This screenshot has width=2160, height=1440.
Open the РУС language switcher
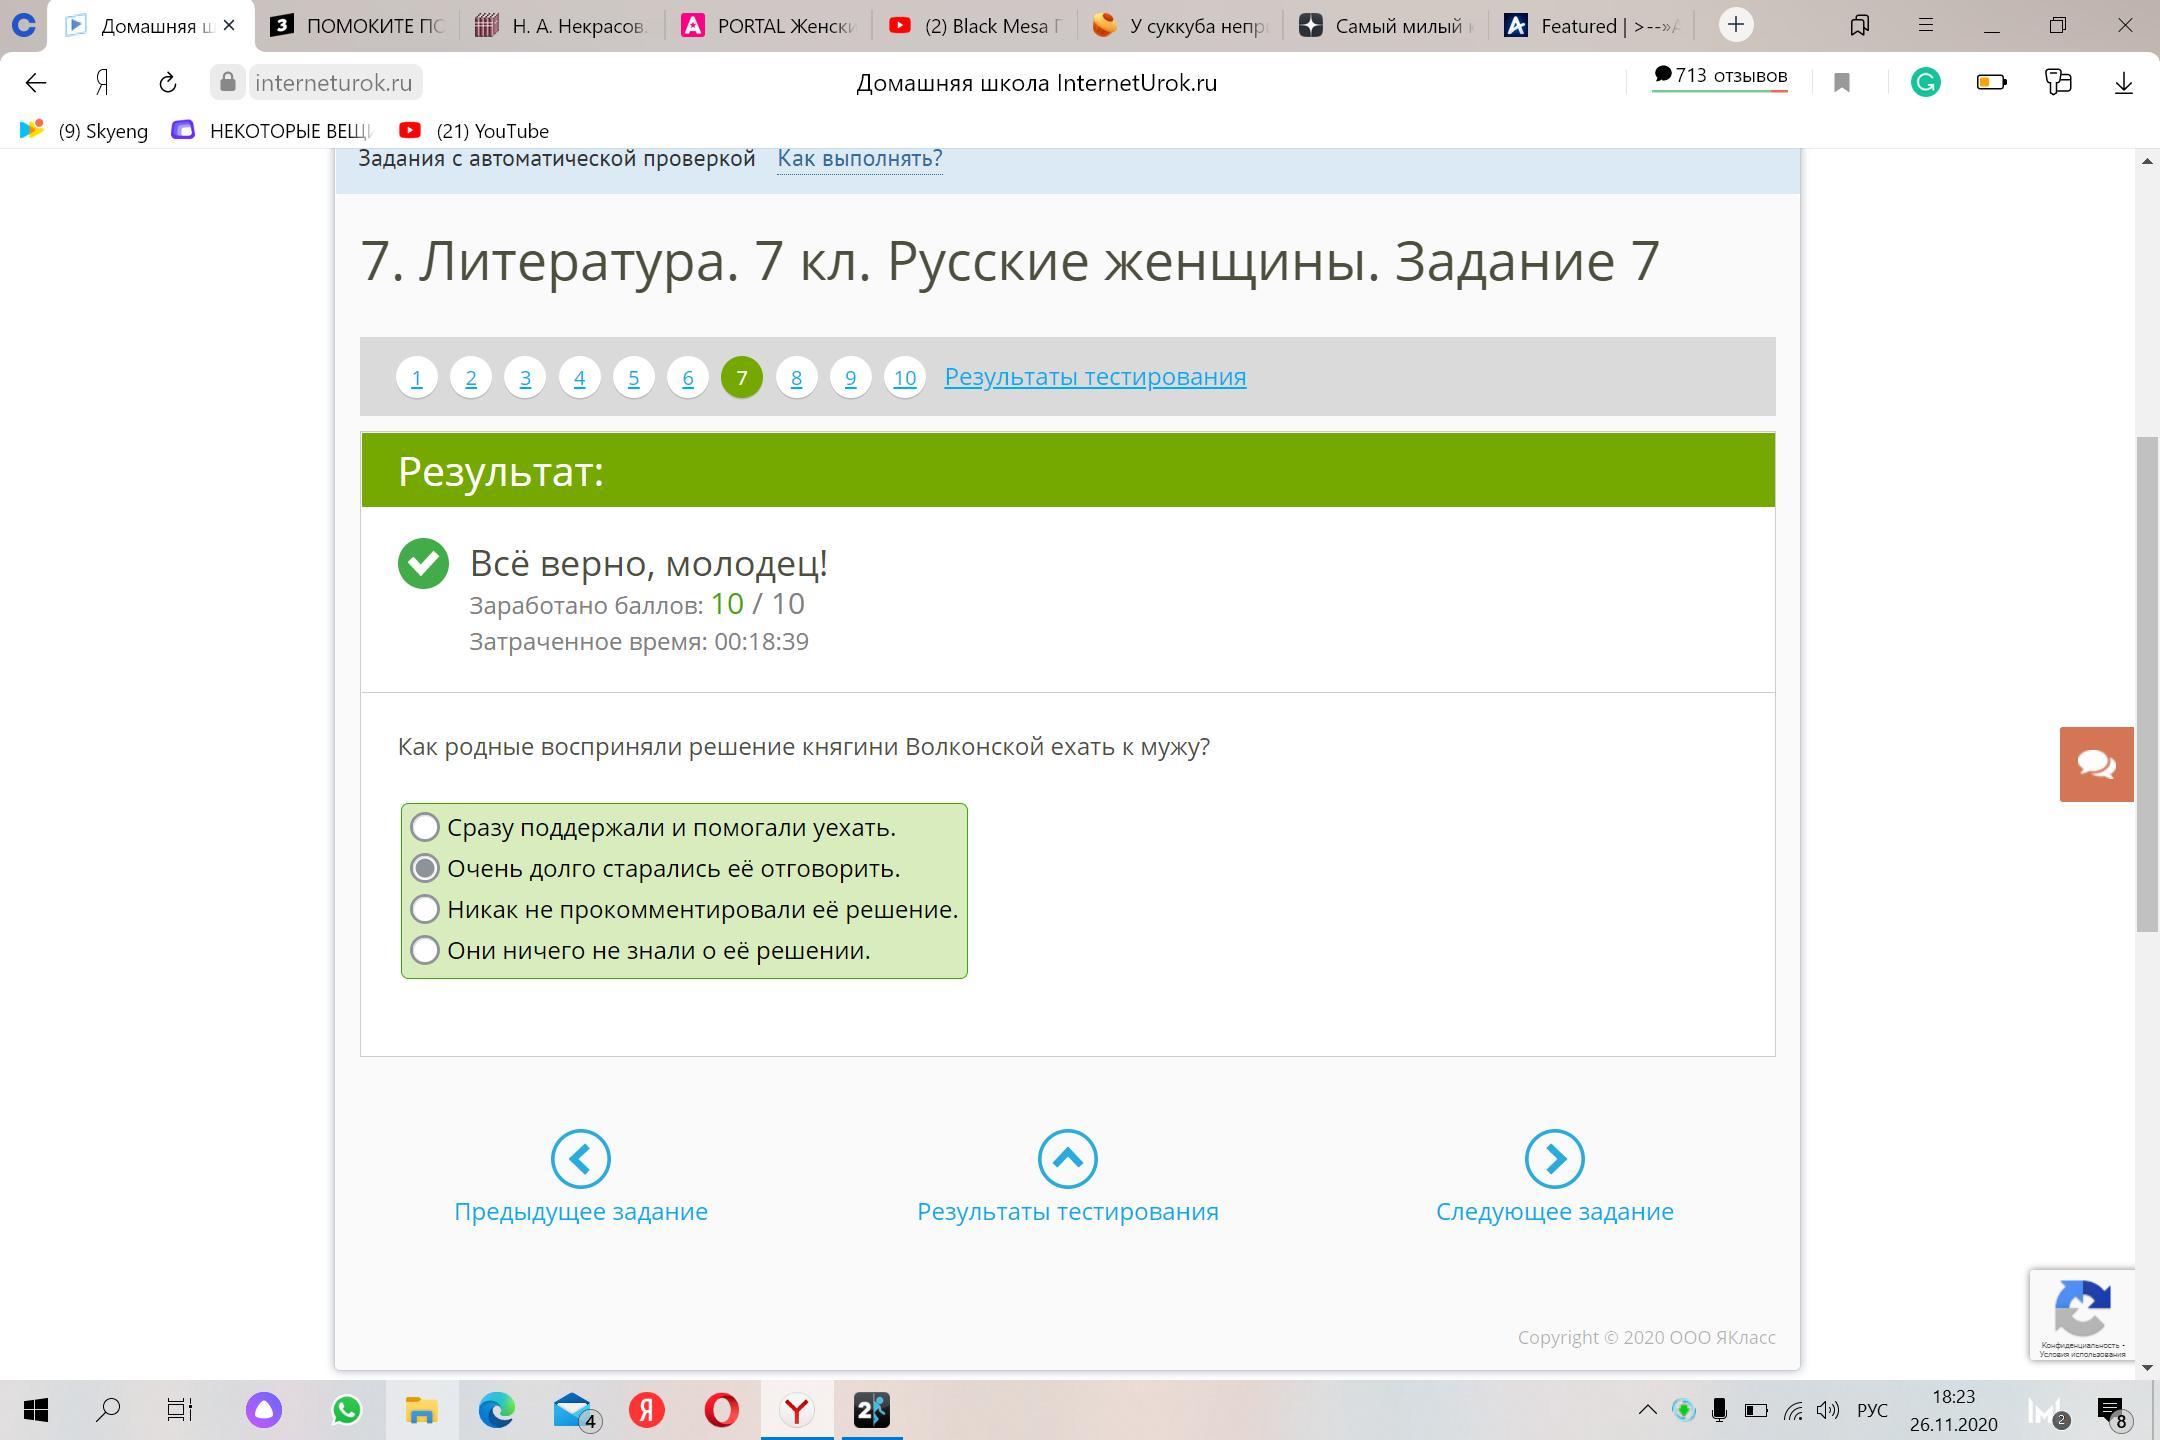1872,1411
